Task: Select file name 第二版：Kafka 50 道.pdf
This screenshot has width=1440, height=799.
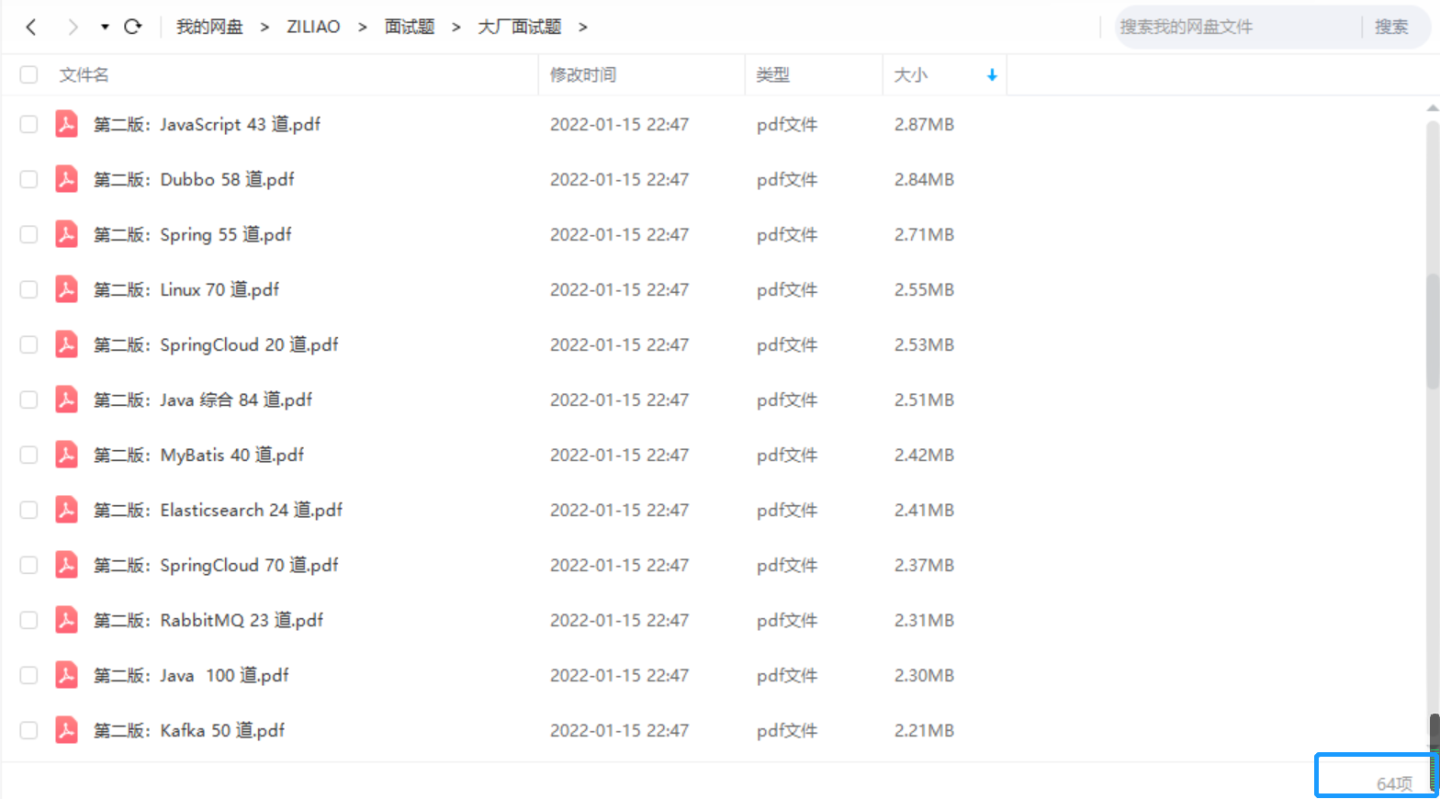Action: pos(190,730)
